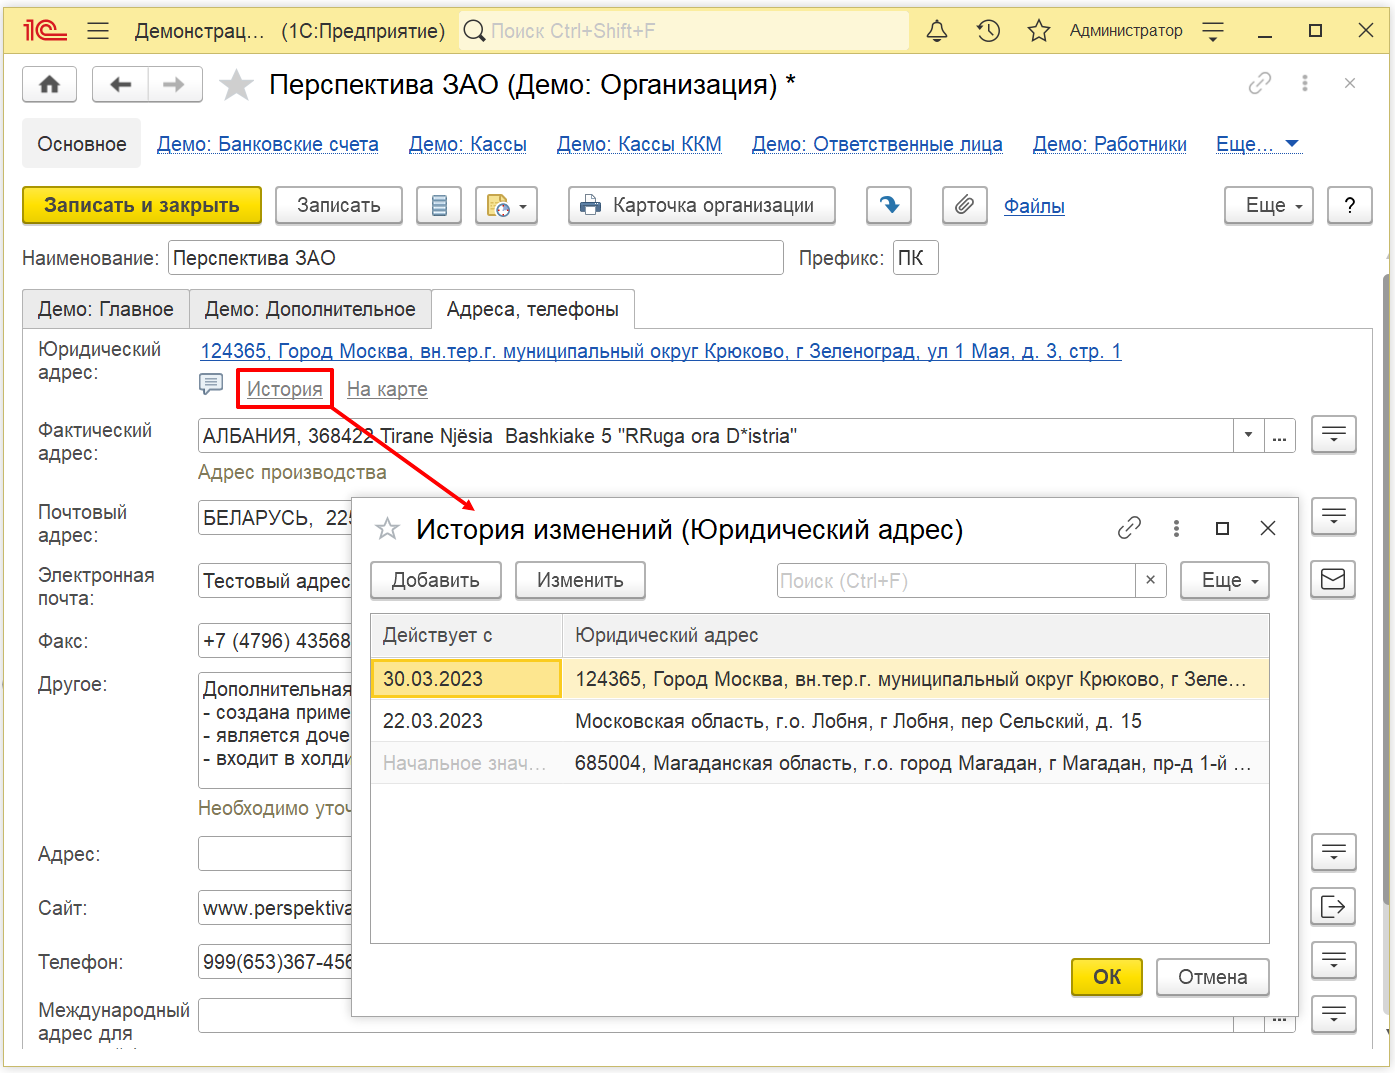Open notifications bell in the title bar
This screenshot has width=1395, height=1073.
(937, 31)
